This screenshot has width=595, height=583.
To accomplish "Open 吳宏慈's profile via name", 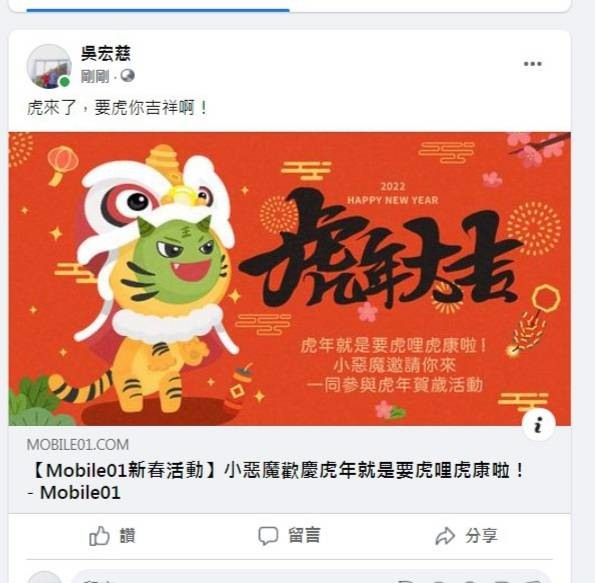I will [105, 53].
